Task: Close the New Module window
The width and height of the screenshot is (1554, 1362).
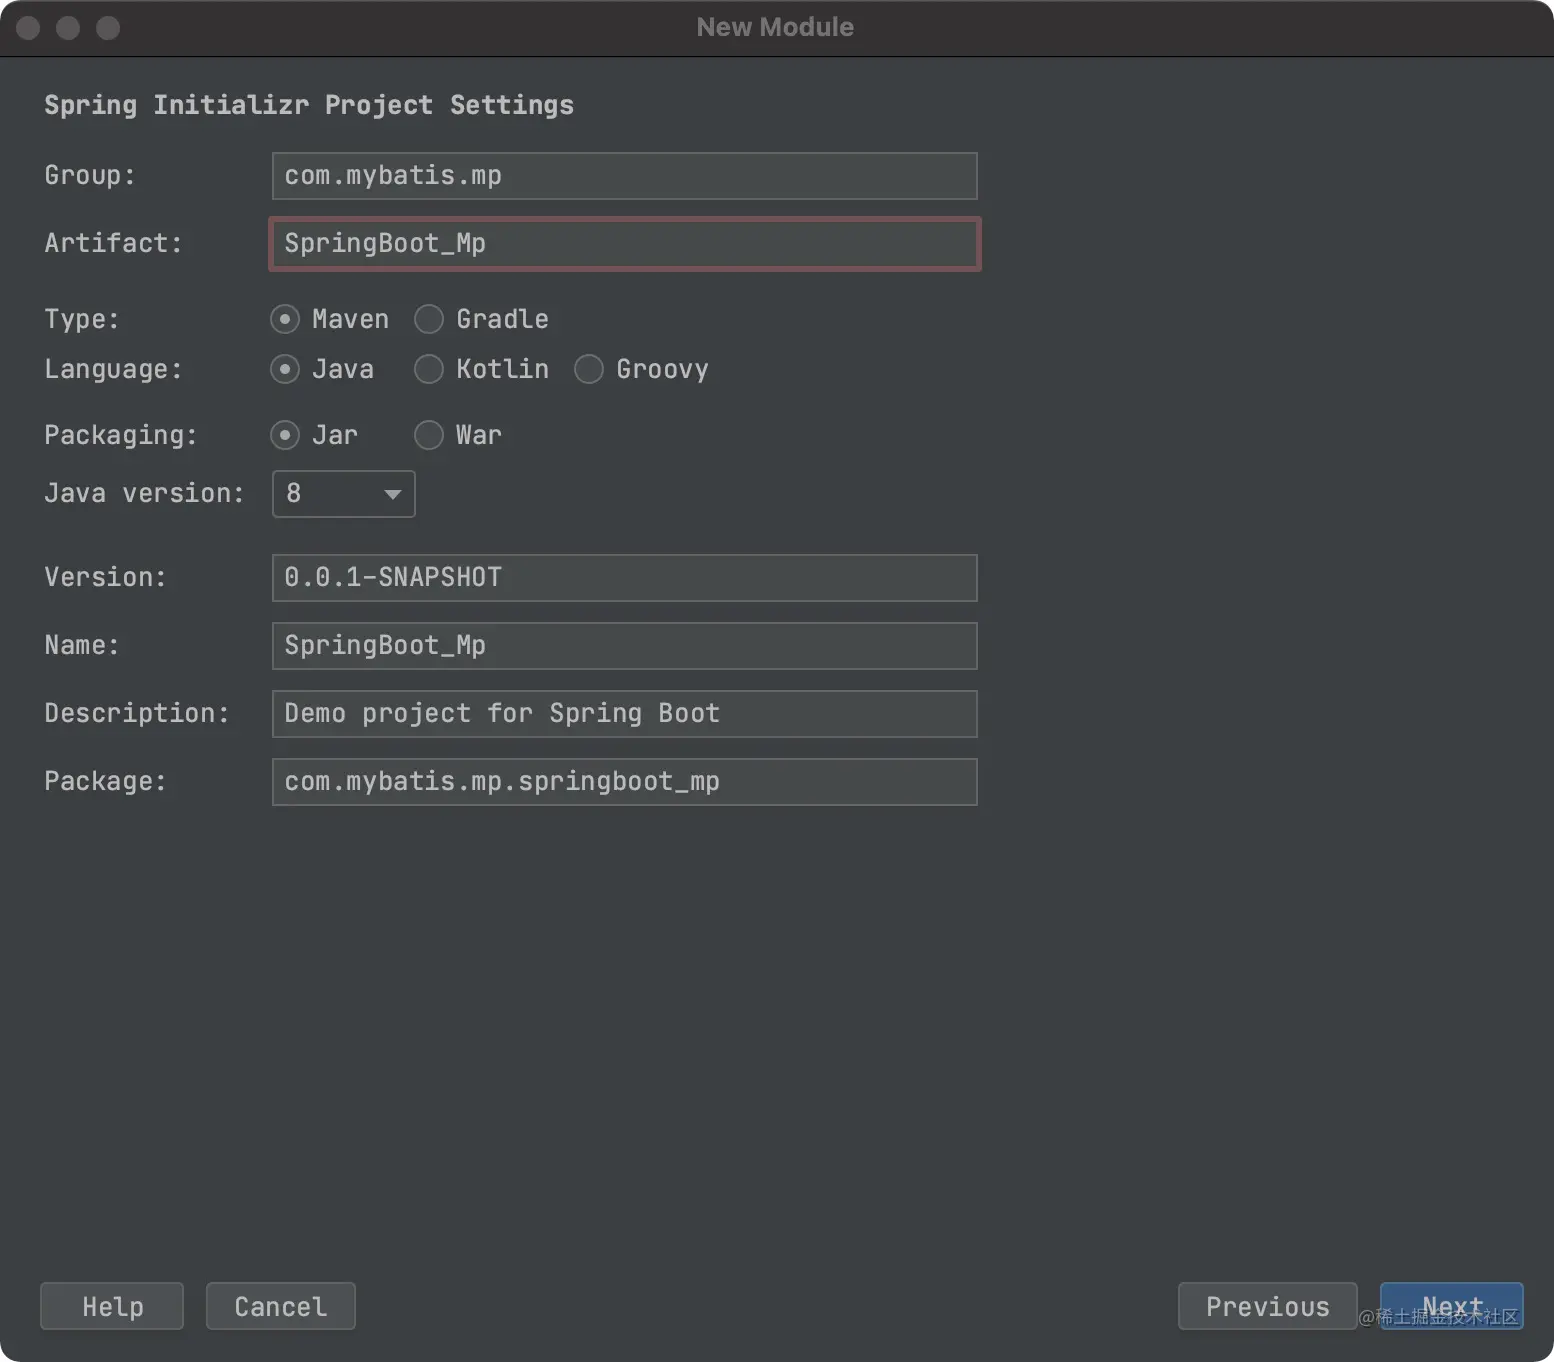Action: click(x=28, y=28)
